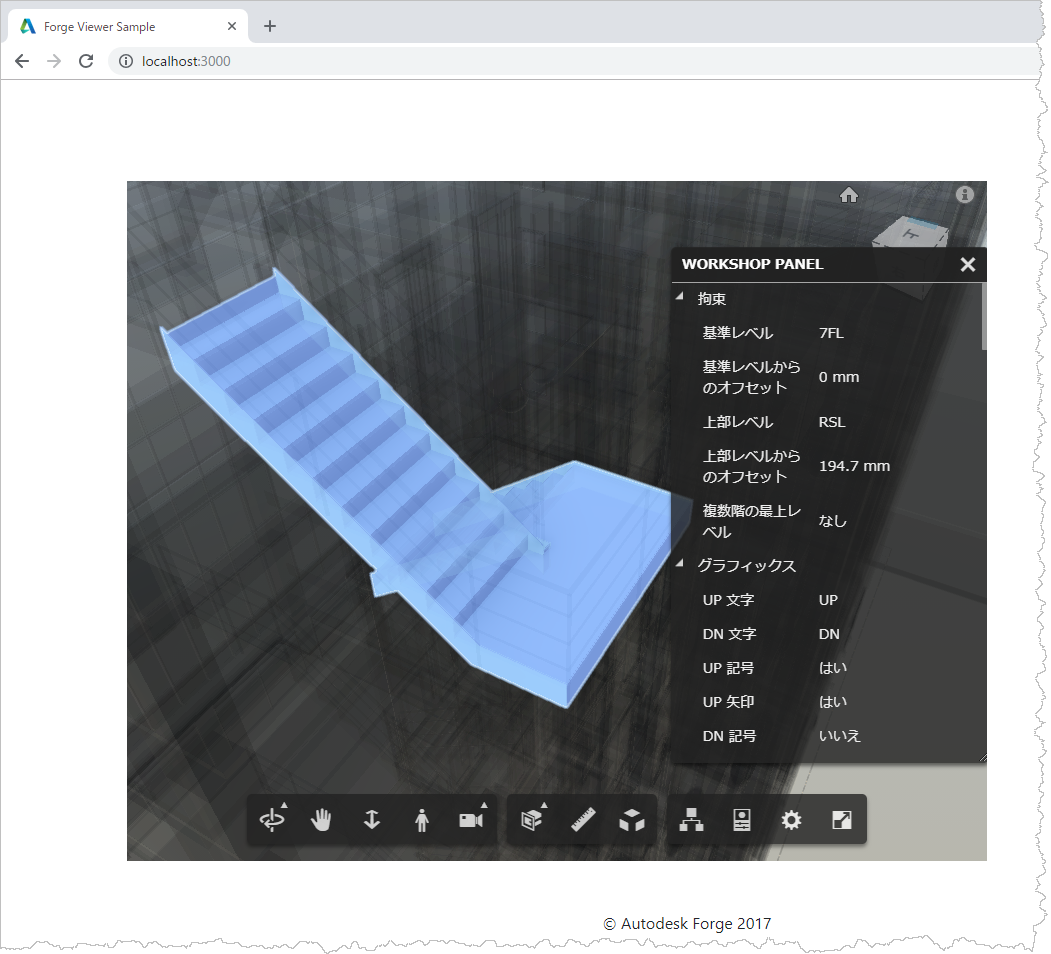Collapse the グラフィックス section
Screen dimensions: 1051x954
pyautogui.click(x=679, y=565)
